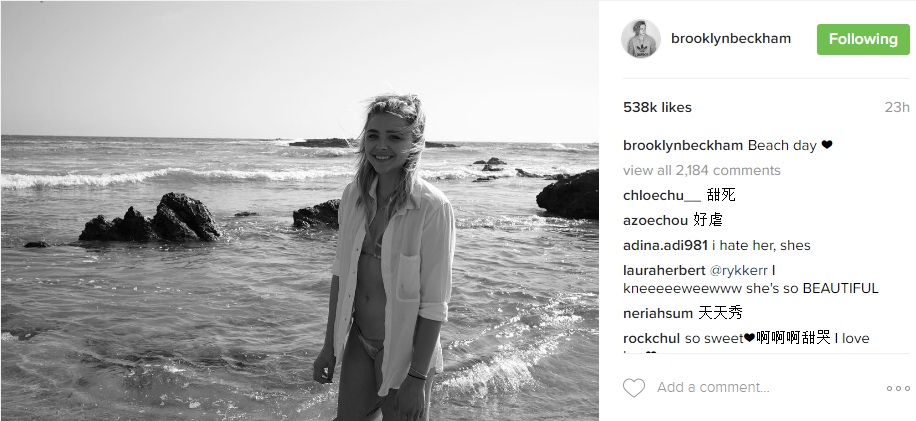The image size is (916, 421).
Task: Open neriahsum commenter profile
Action: [658, 314]
